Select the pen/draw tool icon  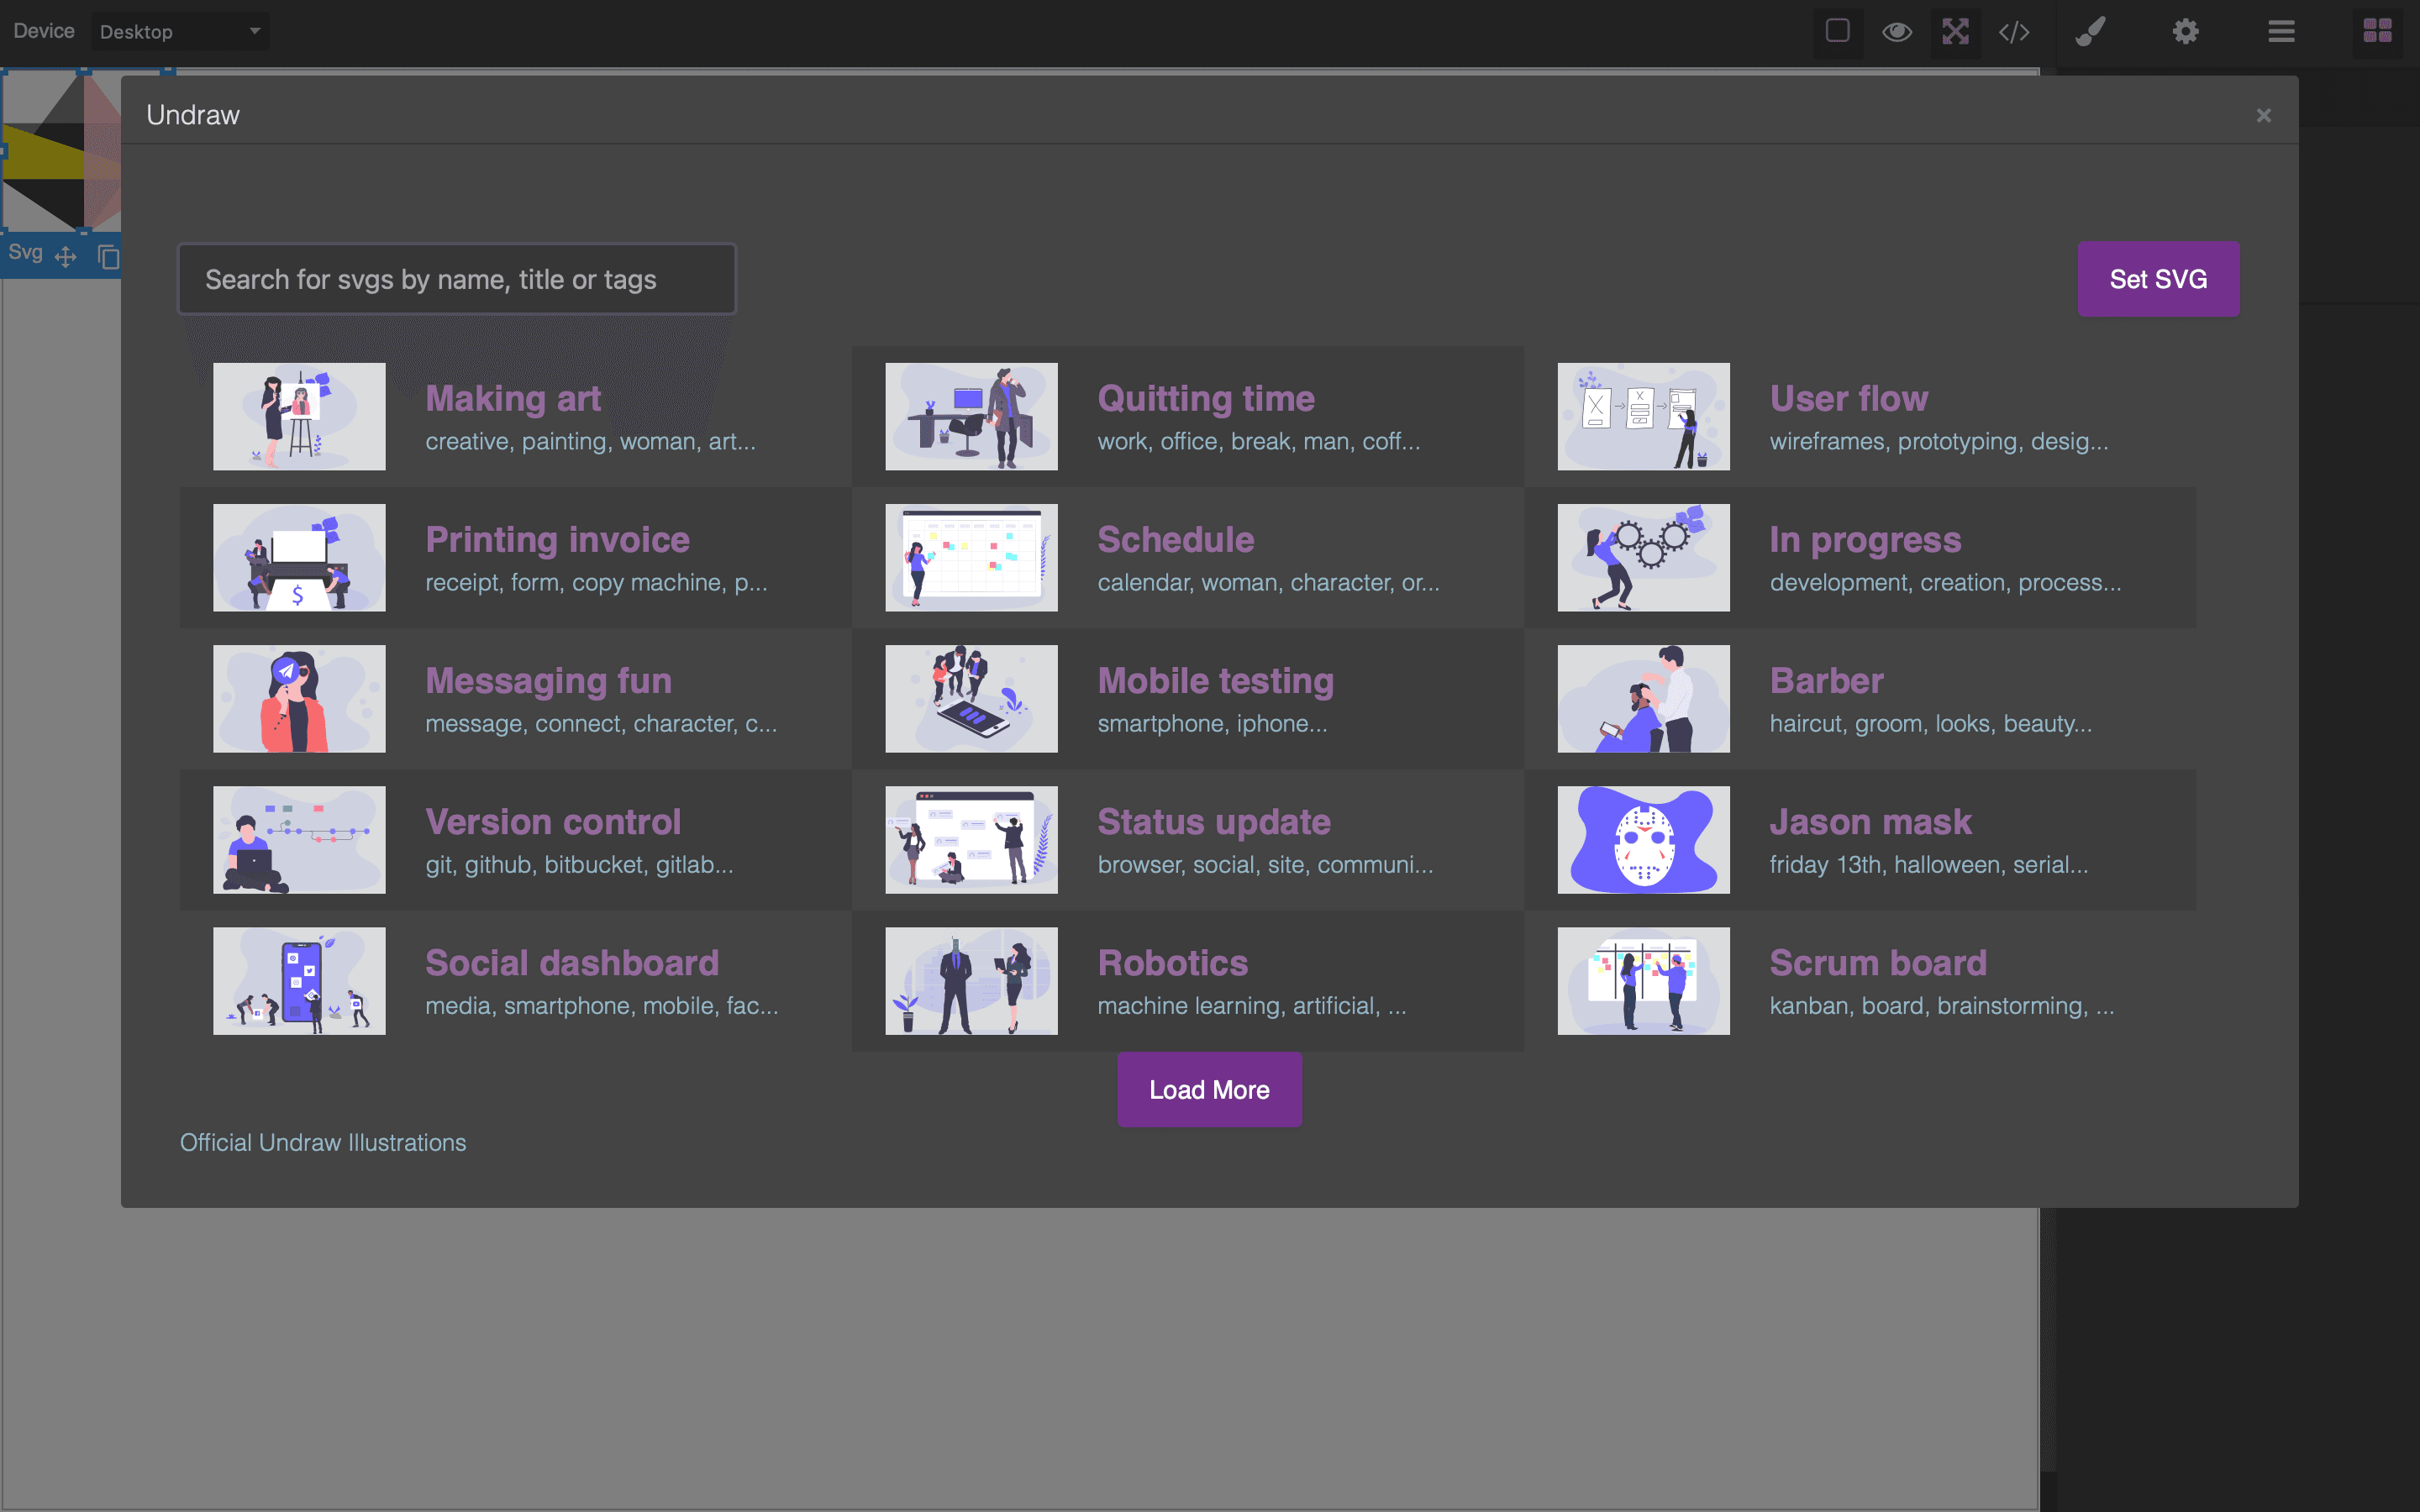coord(2089,29)
